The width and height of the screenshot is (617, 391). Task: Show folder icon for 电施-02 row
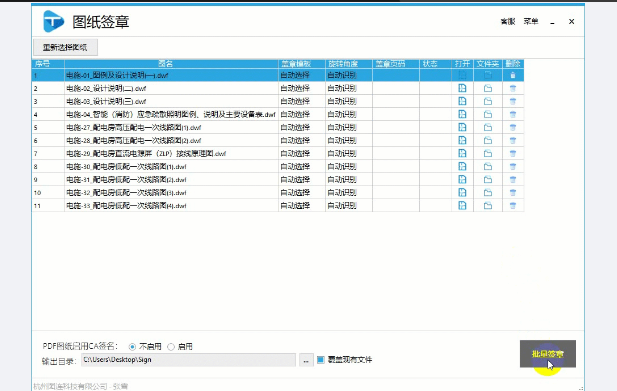pyautogui.click(x=488, y=89)
